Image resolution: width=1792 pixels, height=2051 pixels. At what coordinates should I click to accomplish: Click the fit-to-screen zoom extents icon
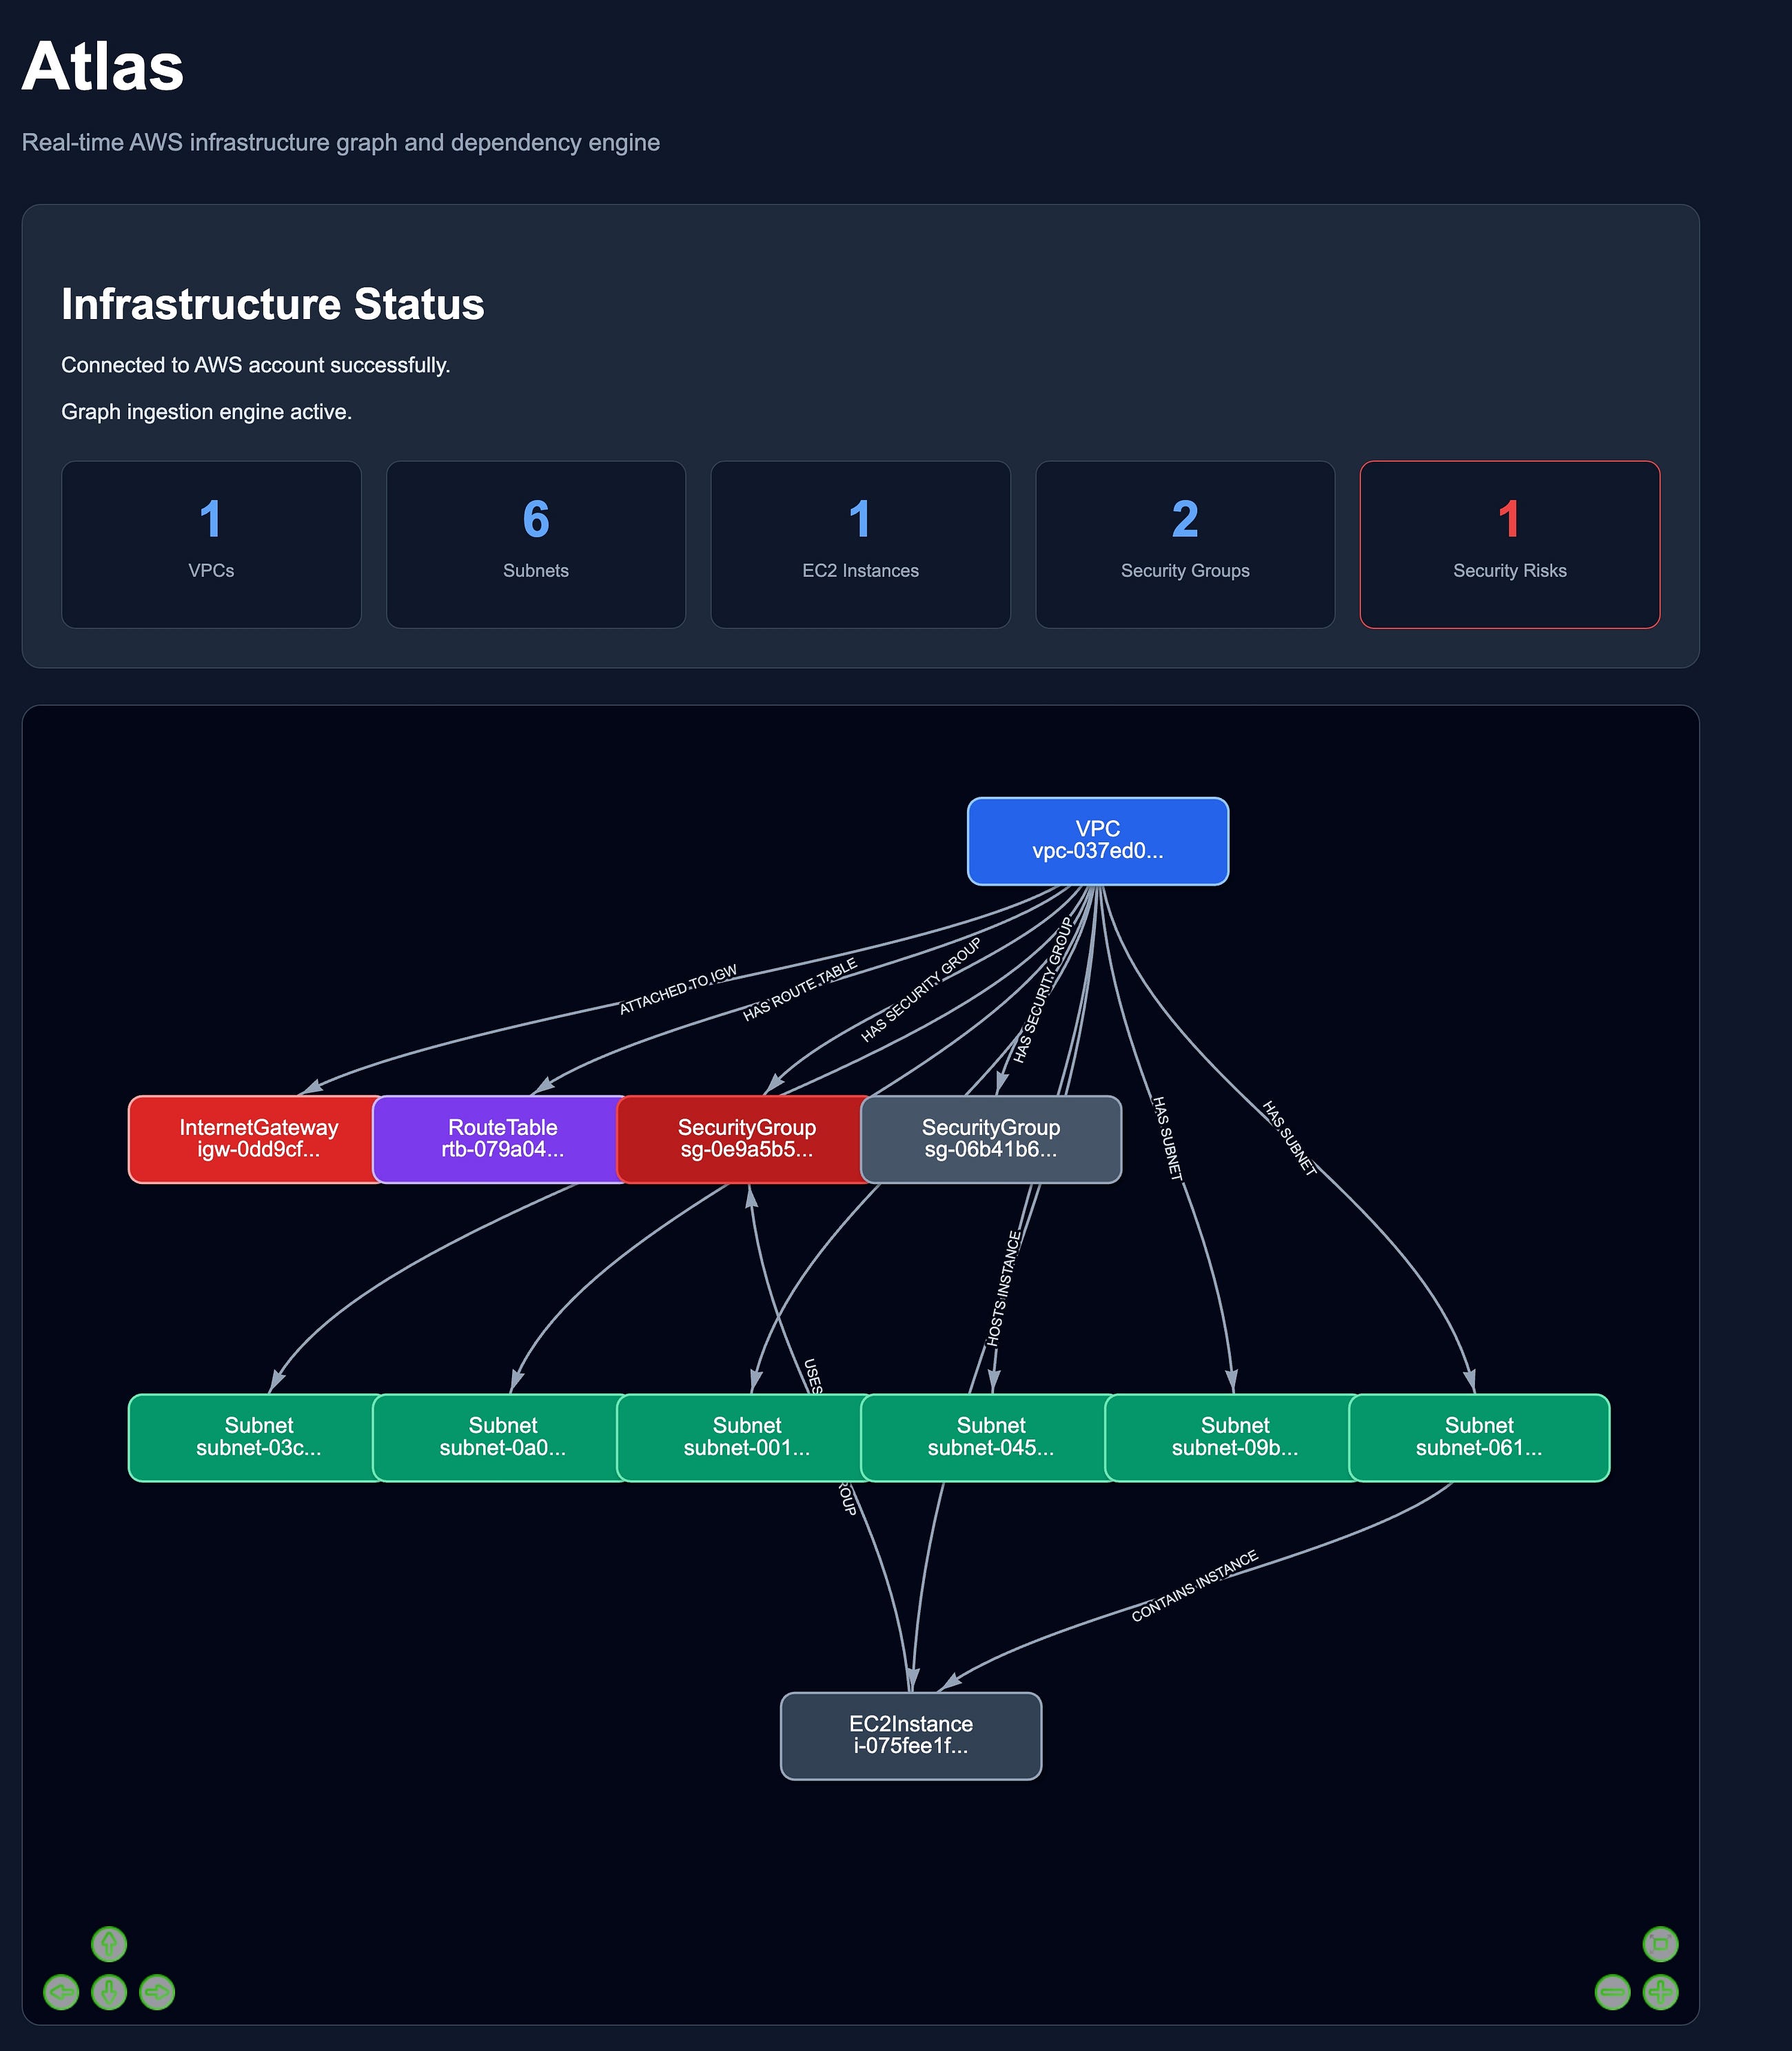(x=1660, y=1944)
